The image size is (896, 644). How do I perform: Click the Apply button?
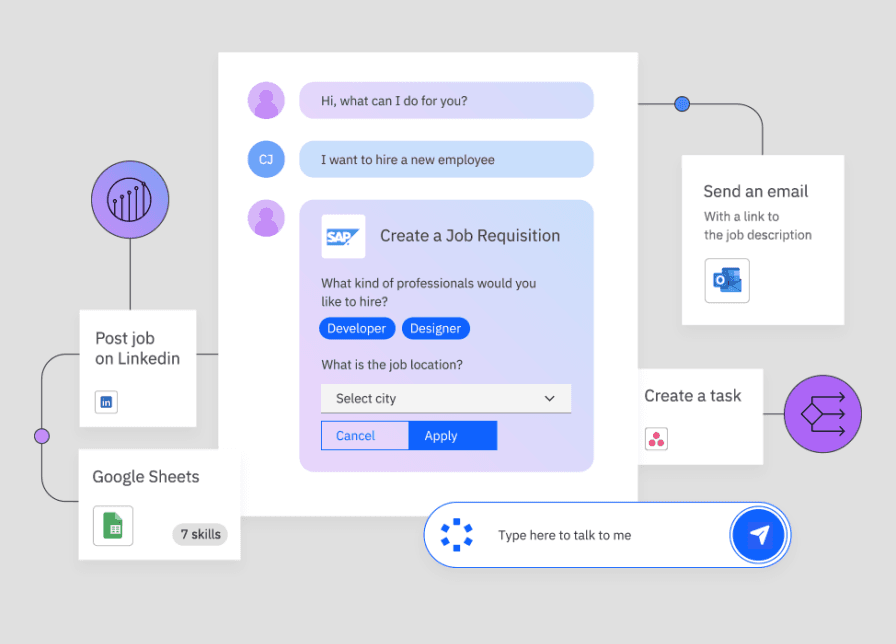(x=452, y=436)
